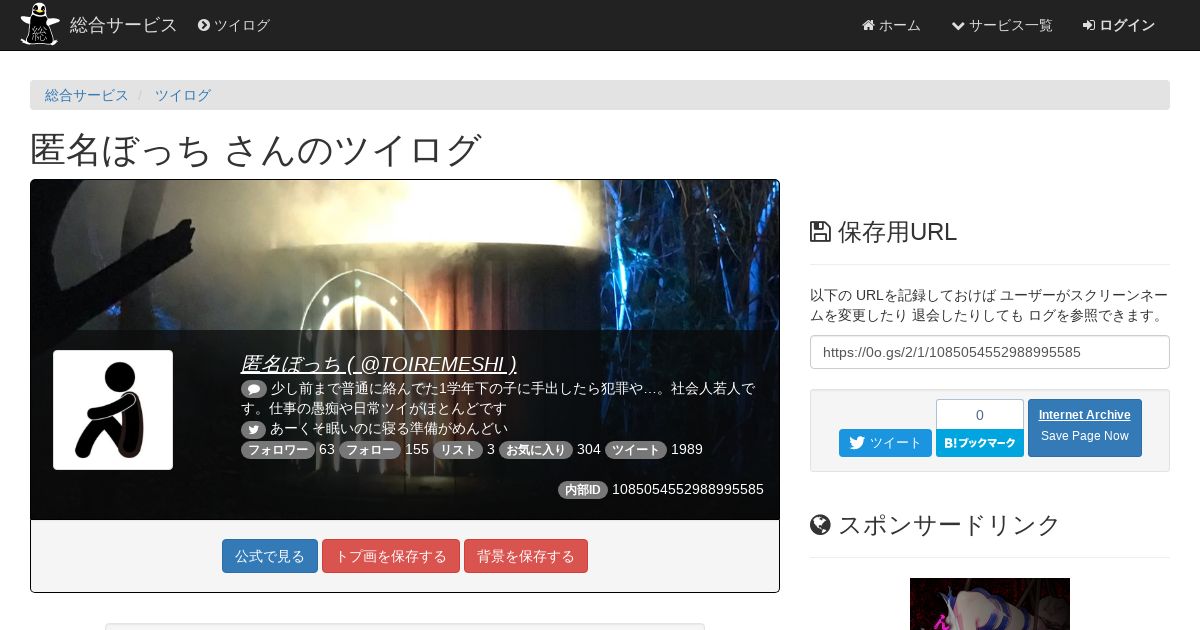Click the ツイート count badge
The height and width of the screenshot is (630, 1200).
click(636, 450)
